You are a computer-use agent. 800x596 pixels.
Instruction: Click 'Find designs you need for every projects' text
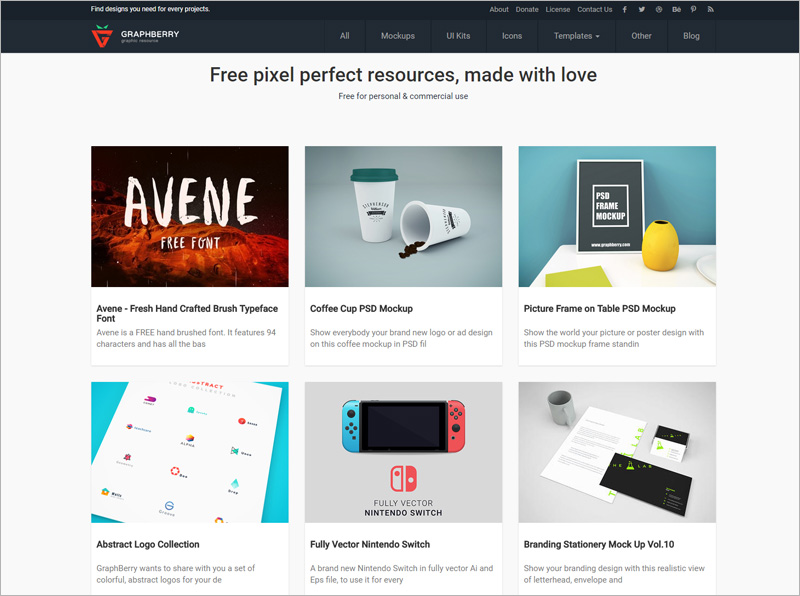[150, 9]
